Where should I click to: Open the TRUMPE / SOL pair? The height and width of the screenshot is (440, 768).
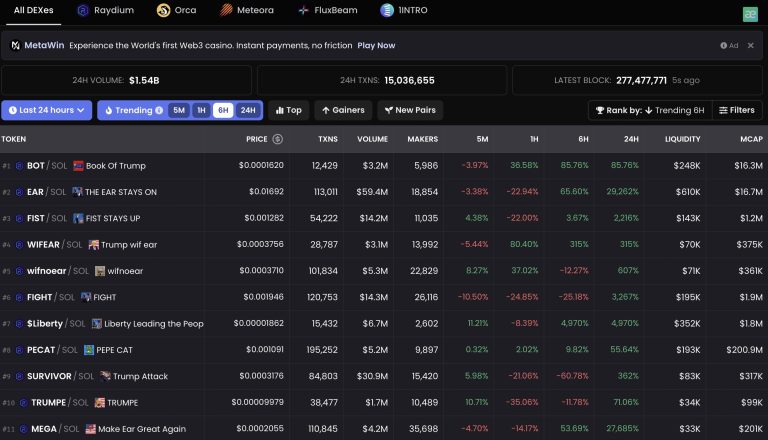coord(60,403)
